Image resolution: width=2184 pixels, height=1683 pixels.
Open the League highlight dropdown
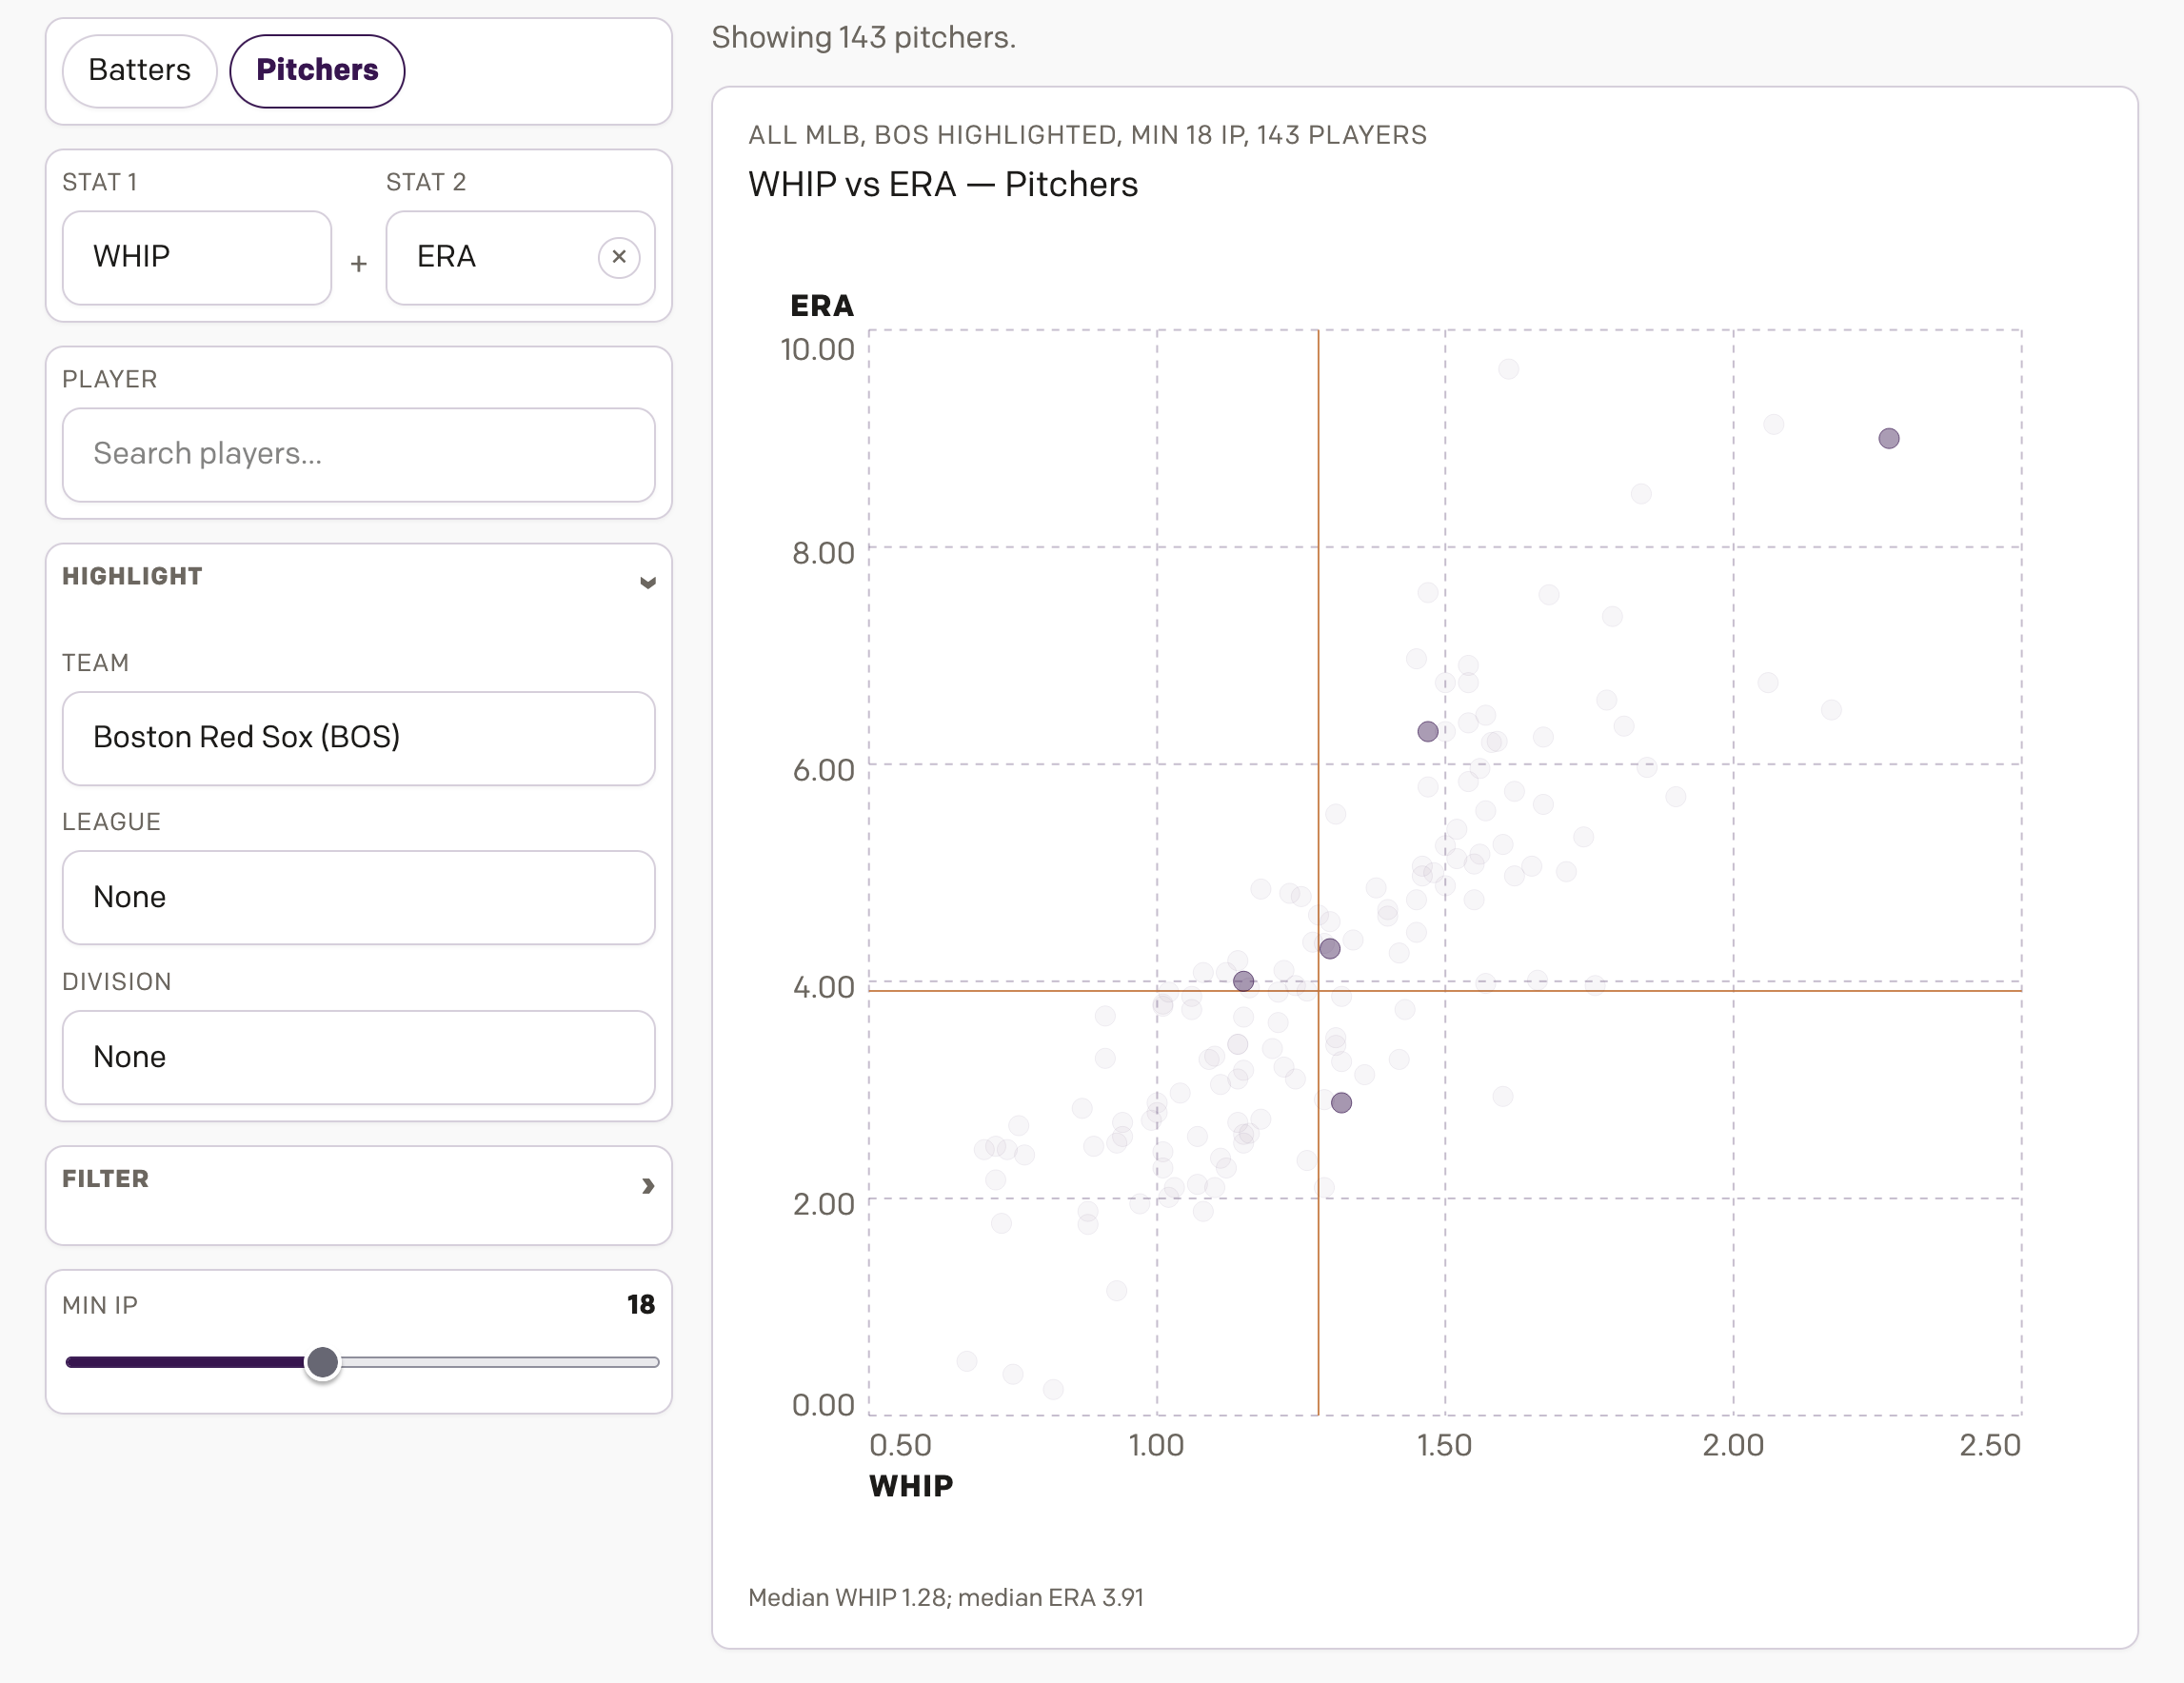point(358,897)
